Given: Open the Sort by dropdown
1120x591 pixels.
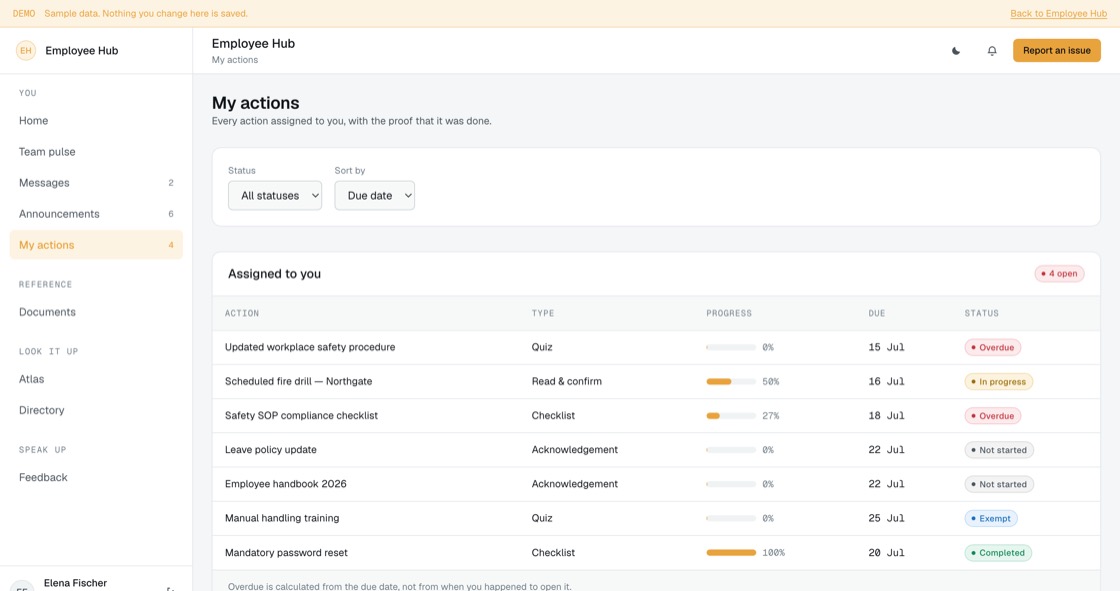Looking at the screenshot, I should coord(374,195).
